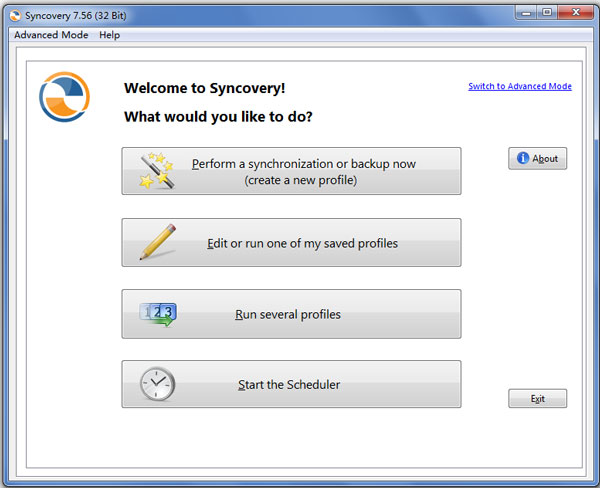The image size is (600, 488).
Task: Start a new synchronization or backup profile
Action: click(x=292, y=171)
